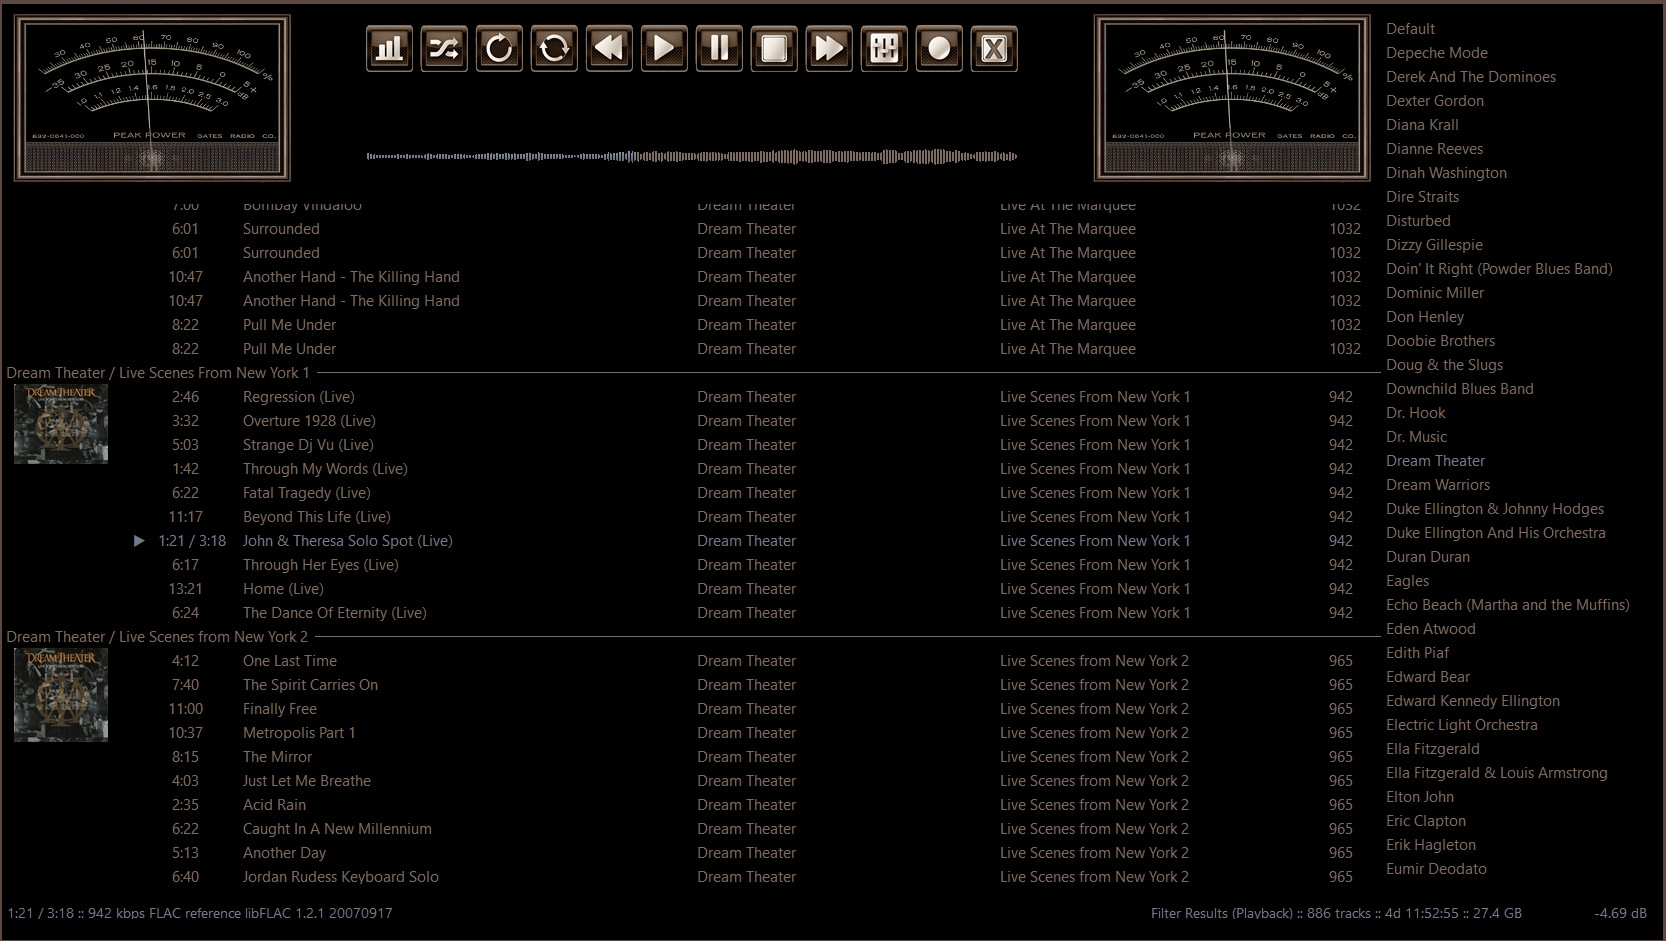Viewport: 1666px width, 941px height.
Task: Select the playing track John & Theresa Solo Spot (Live)
Action: pyautogui.click(x=348, y=541)
